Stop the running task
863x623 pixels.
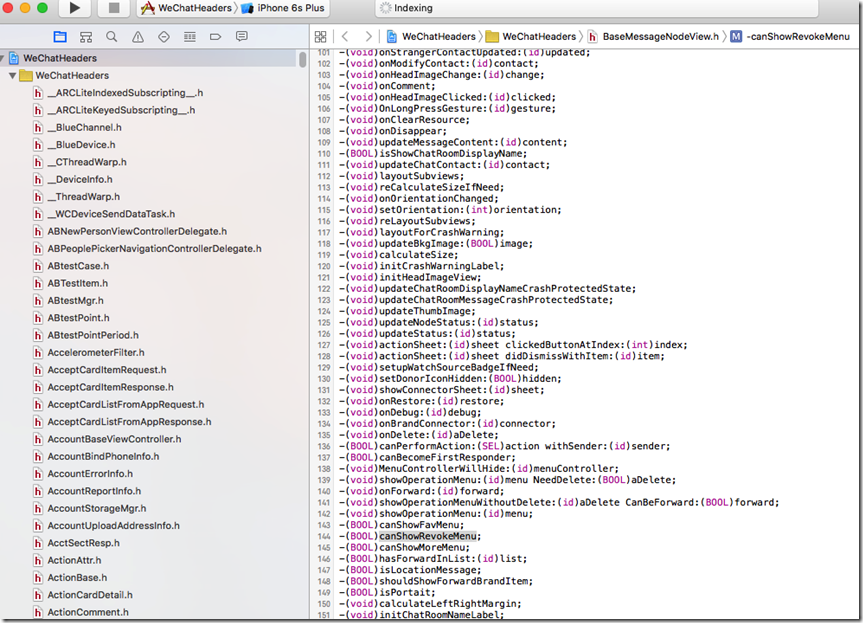(x=114, y=8)
